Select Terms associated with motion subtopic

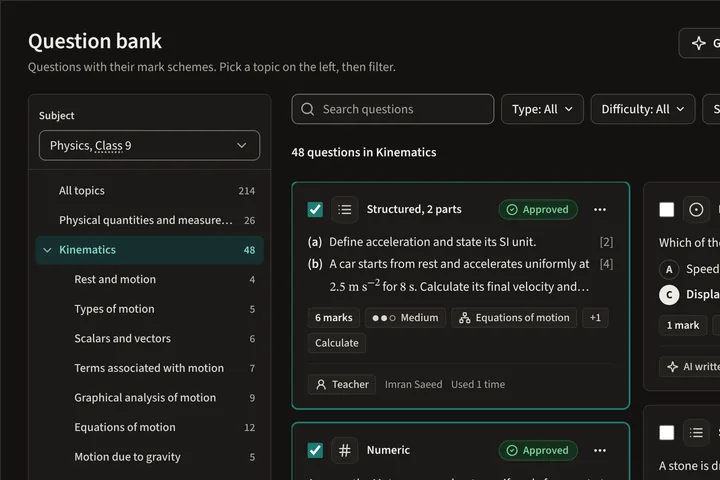150,368
